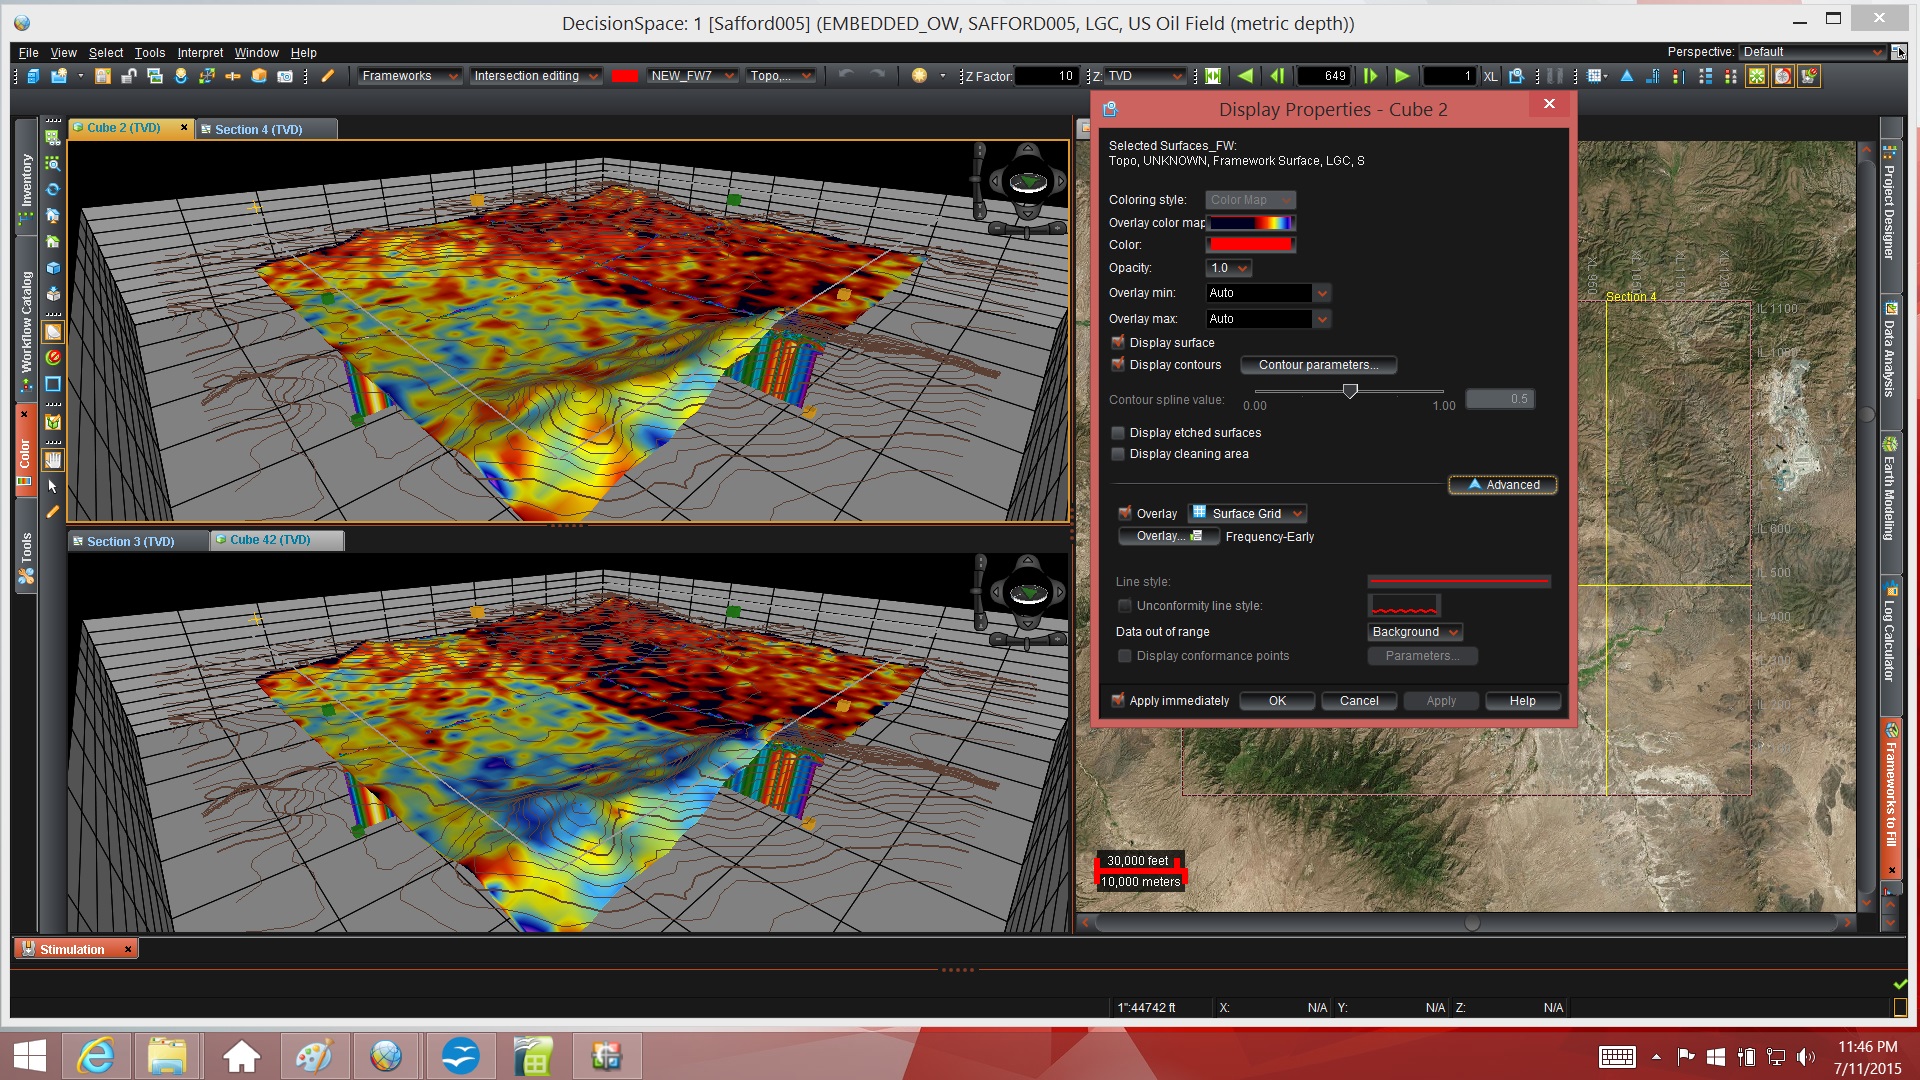Click the blue home view icon in left toolbar

click(x=53, y=215)
